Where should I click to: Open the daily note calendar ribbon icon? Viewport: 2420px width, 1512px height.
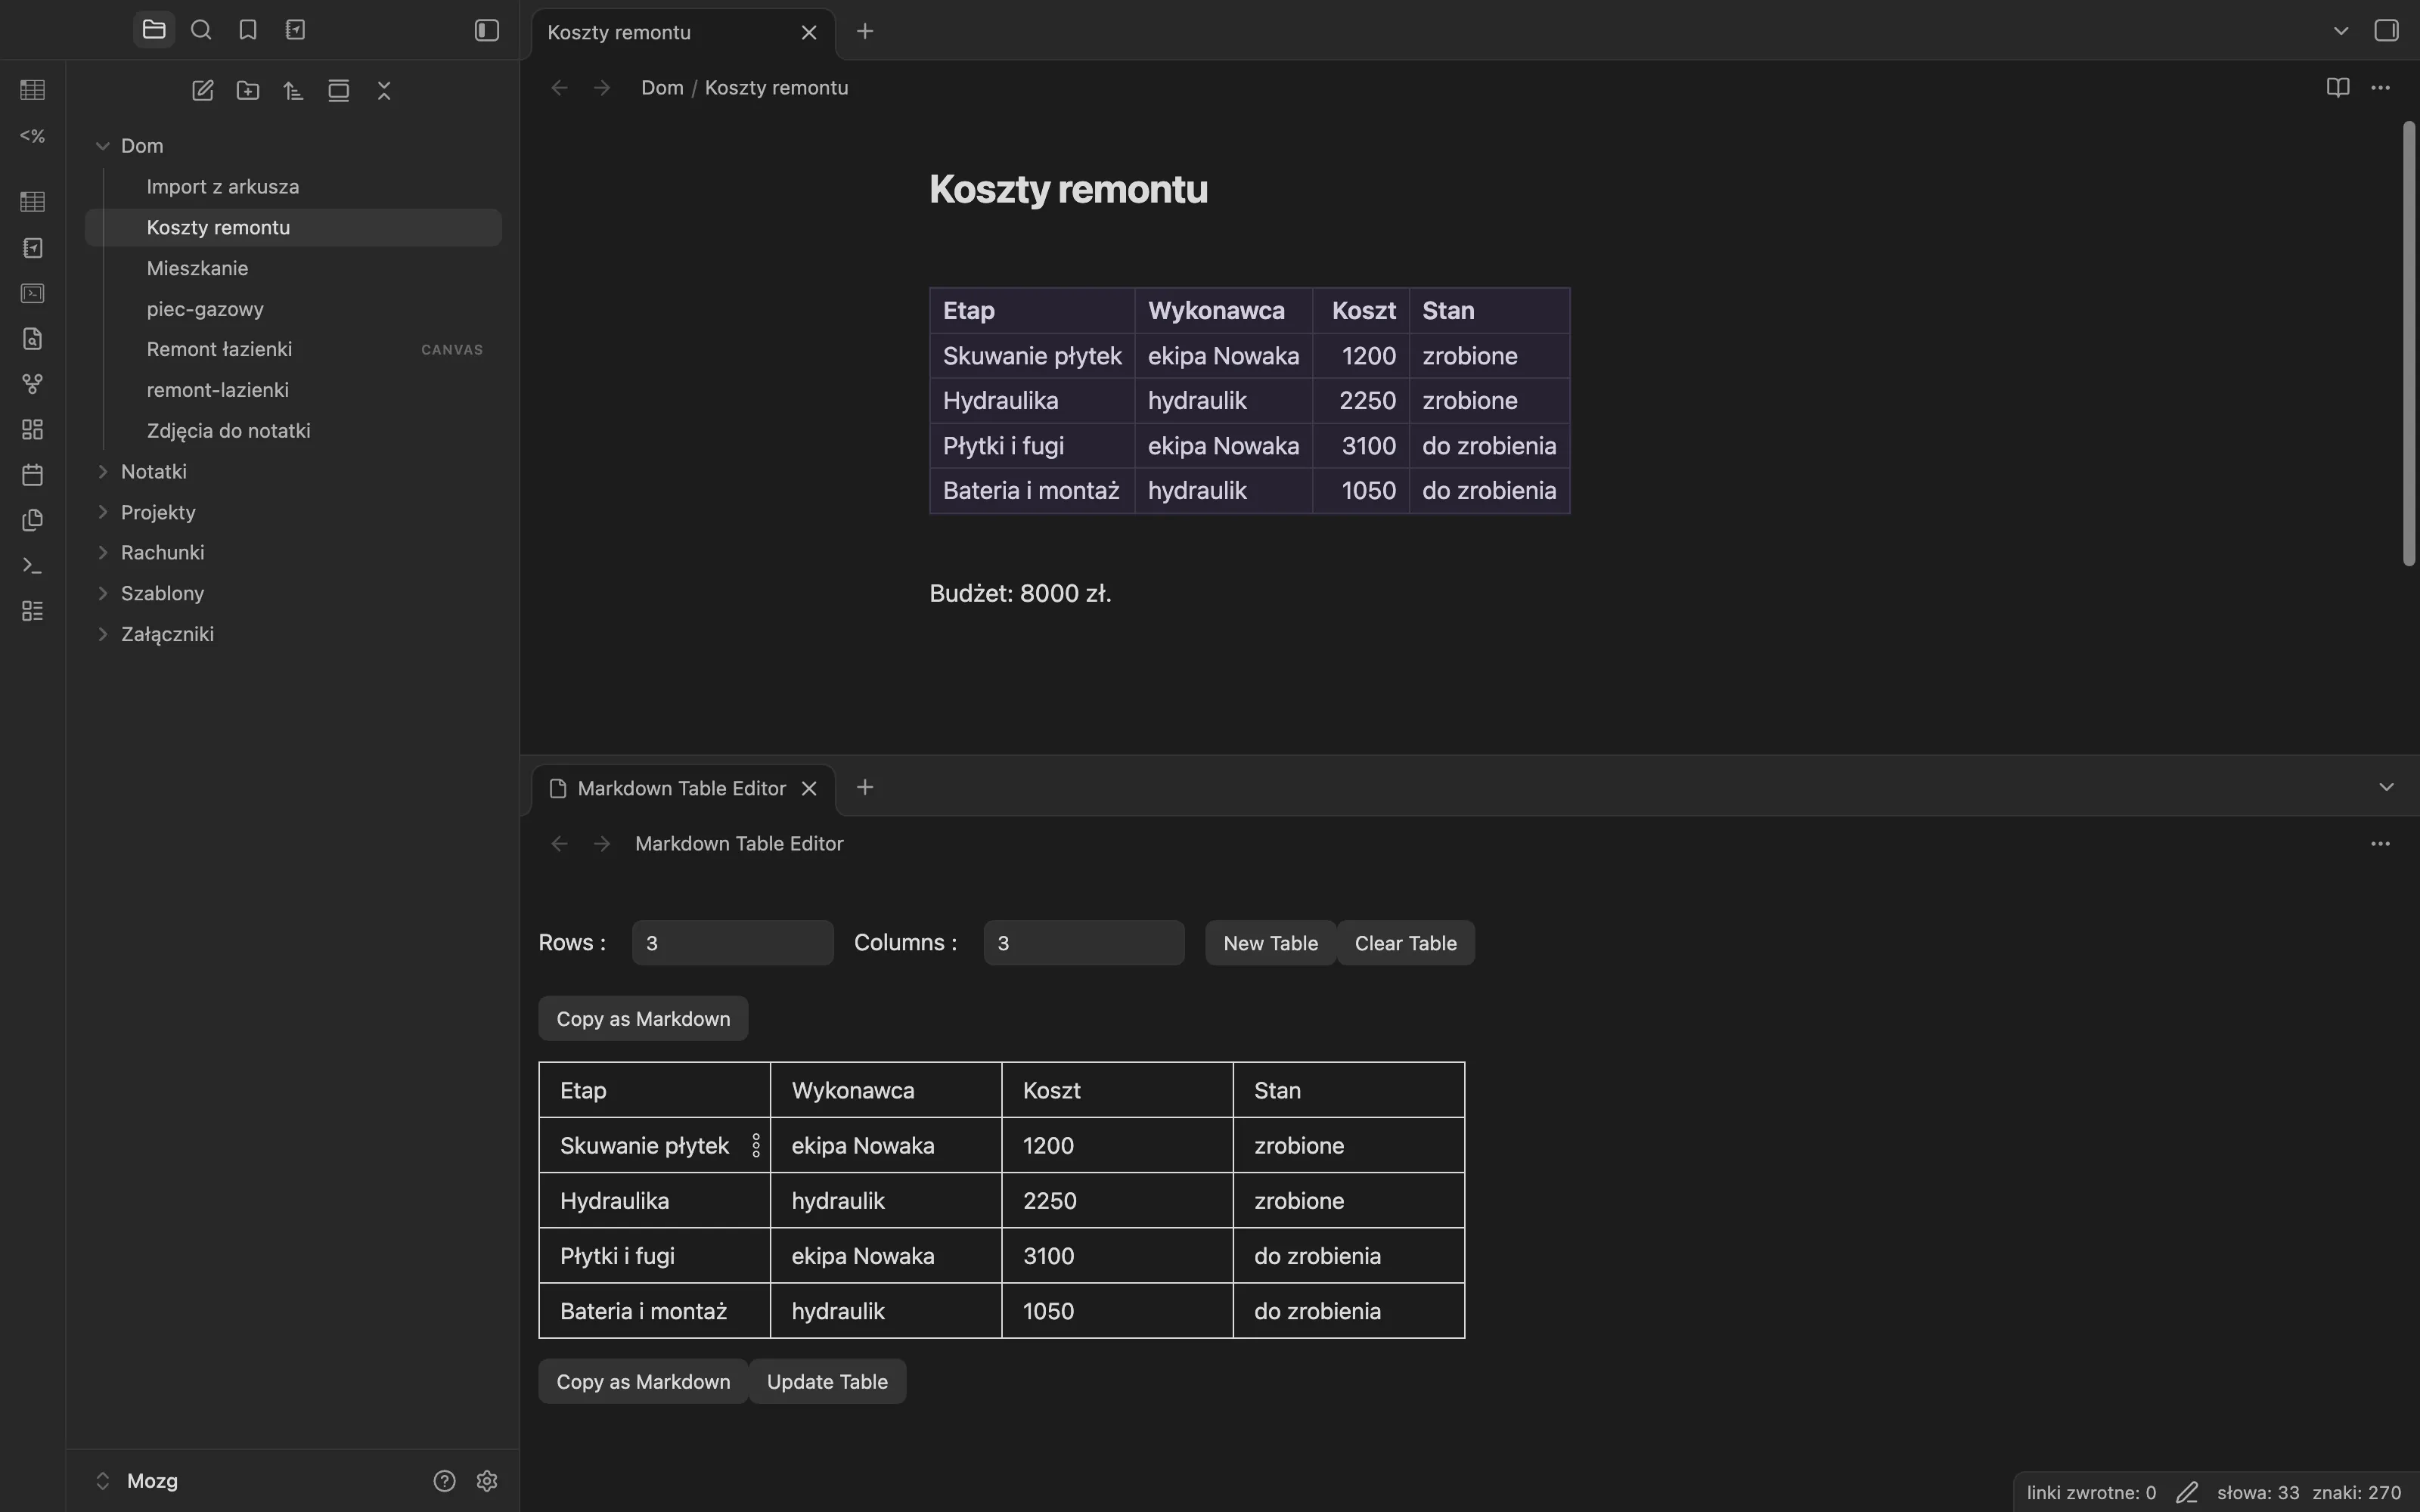32,475
